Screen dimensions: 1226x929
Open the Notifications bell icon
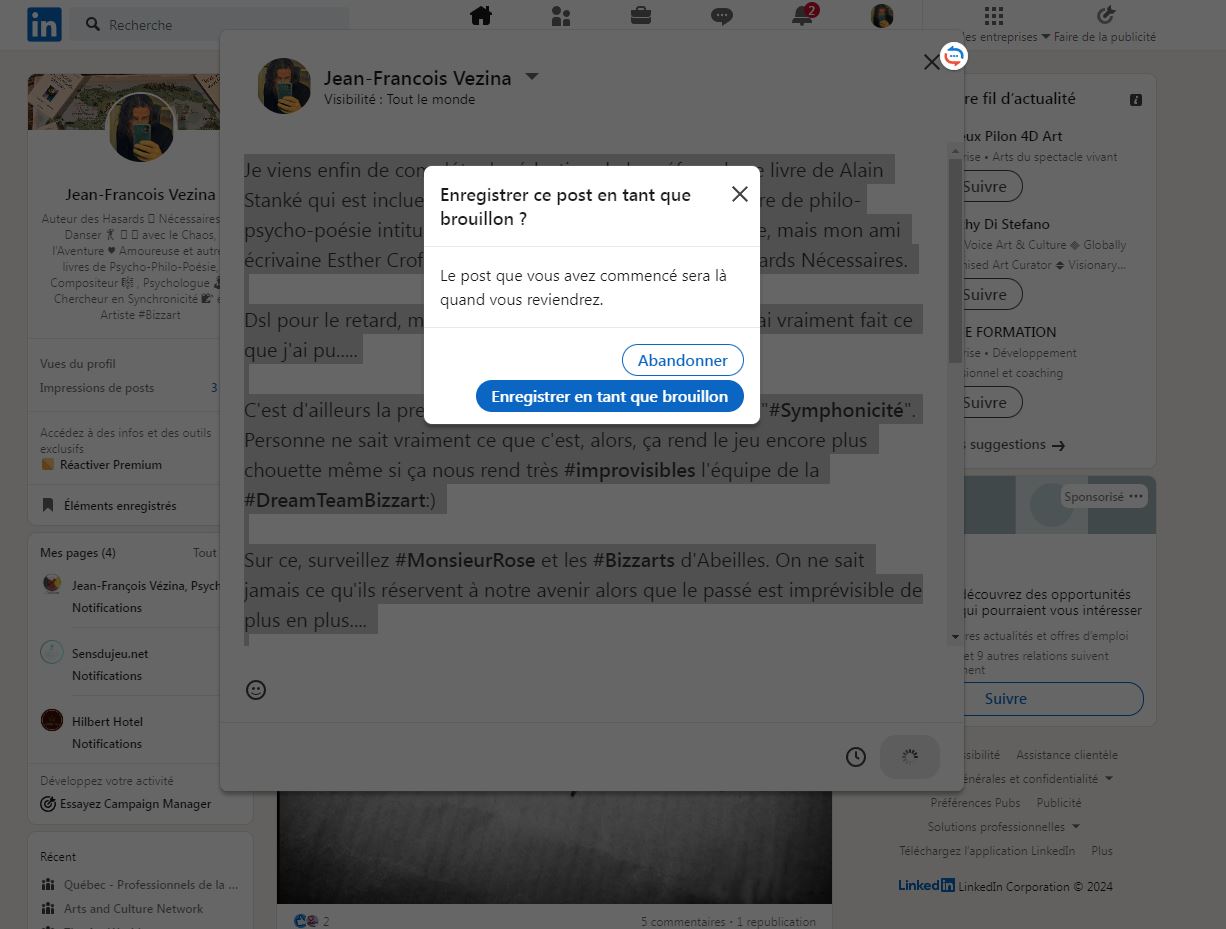click(802, 16)
